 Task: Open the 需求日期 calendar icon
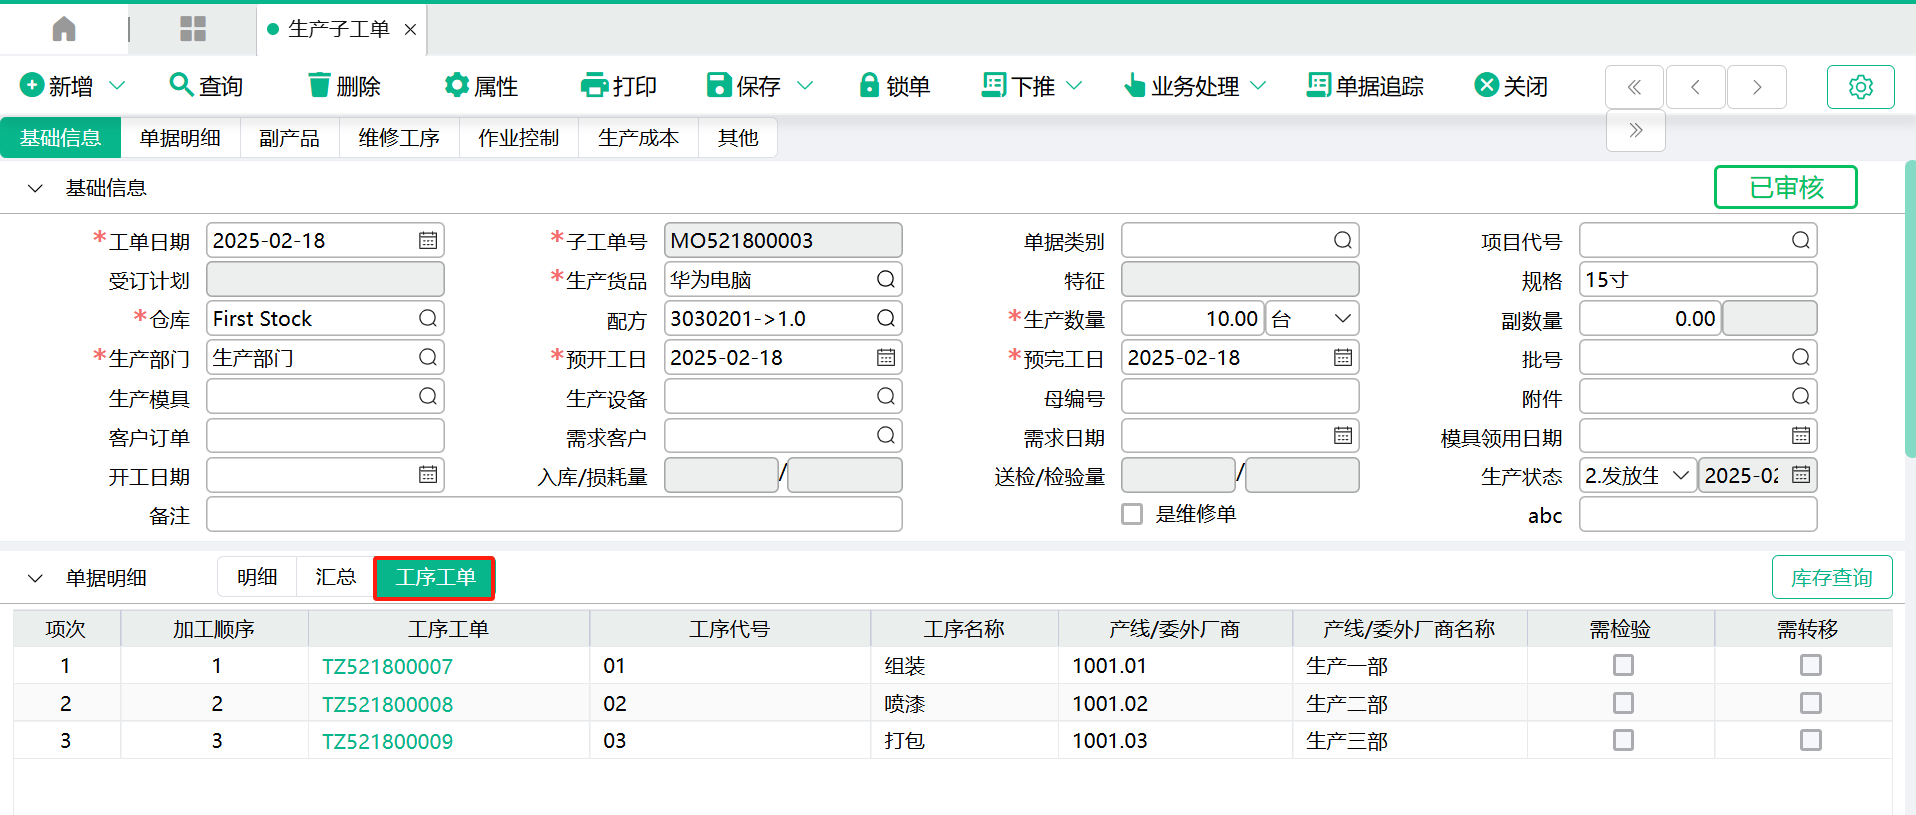pyautogui.click(x=1343, y=435)
